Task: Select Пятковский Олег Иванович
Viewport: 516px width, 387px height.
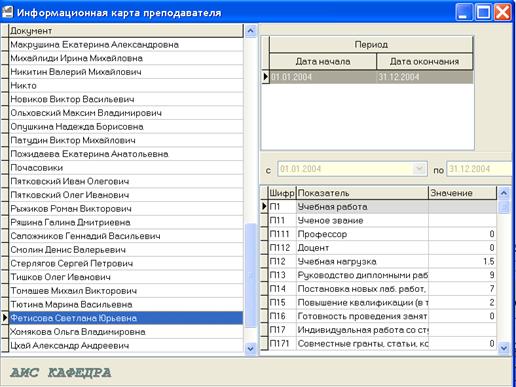Action: coord(126,195)
